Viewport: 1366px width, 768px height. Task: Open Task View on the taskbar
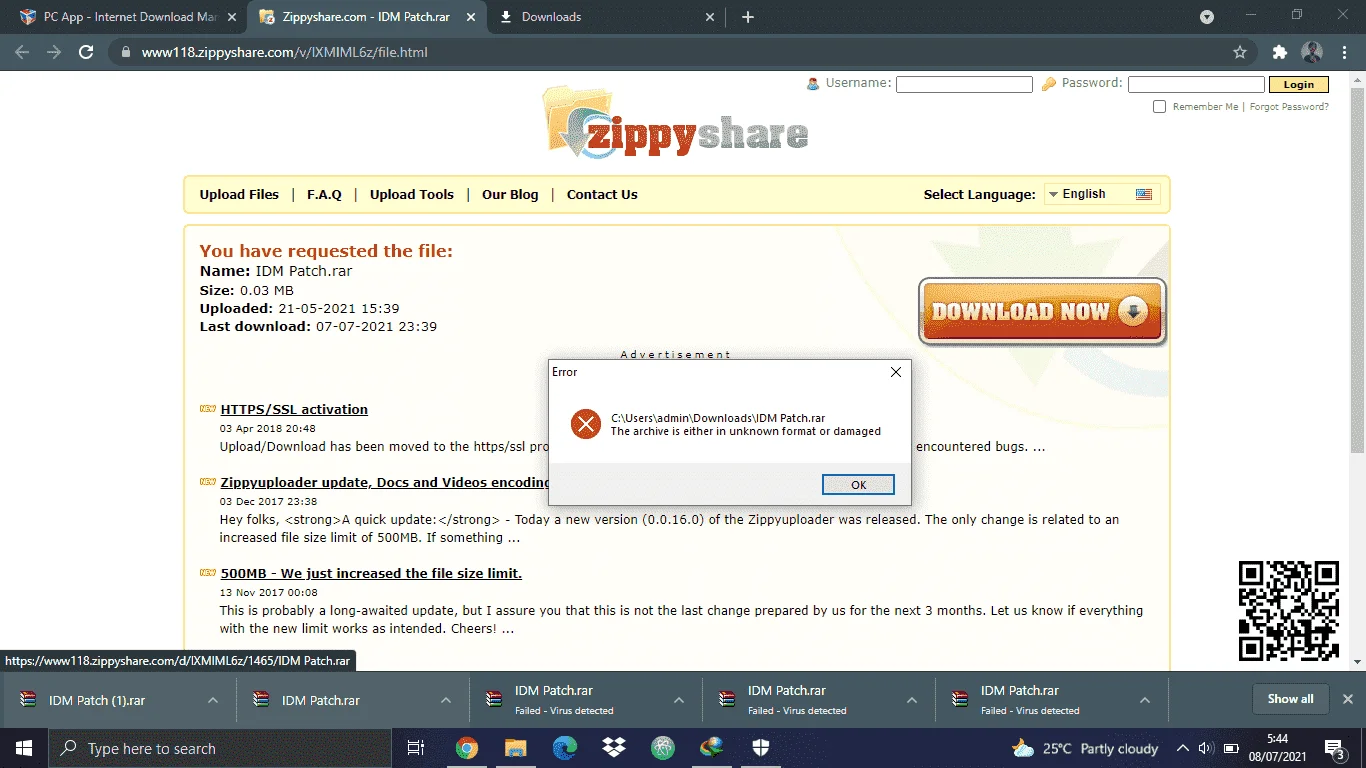click(x=417, y=748)
